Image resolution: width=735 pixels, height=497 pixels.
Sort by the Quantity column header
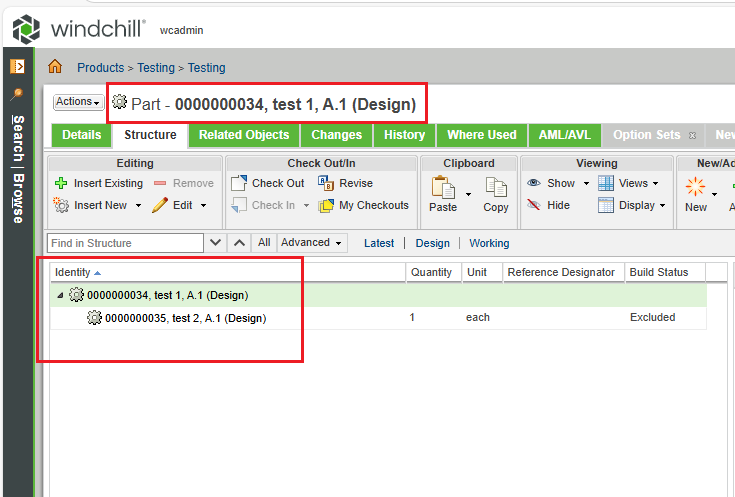tap(434, 272)
